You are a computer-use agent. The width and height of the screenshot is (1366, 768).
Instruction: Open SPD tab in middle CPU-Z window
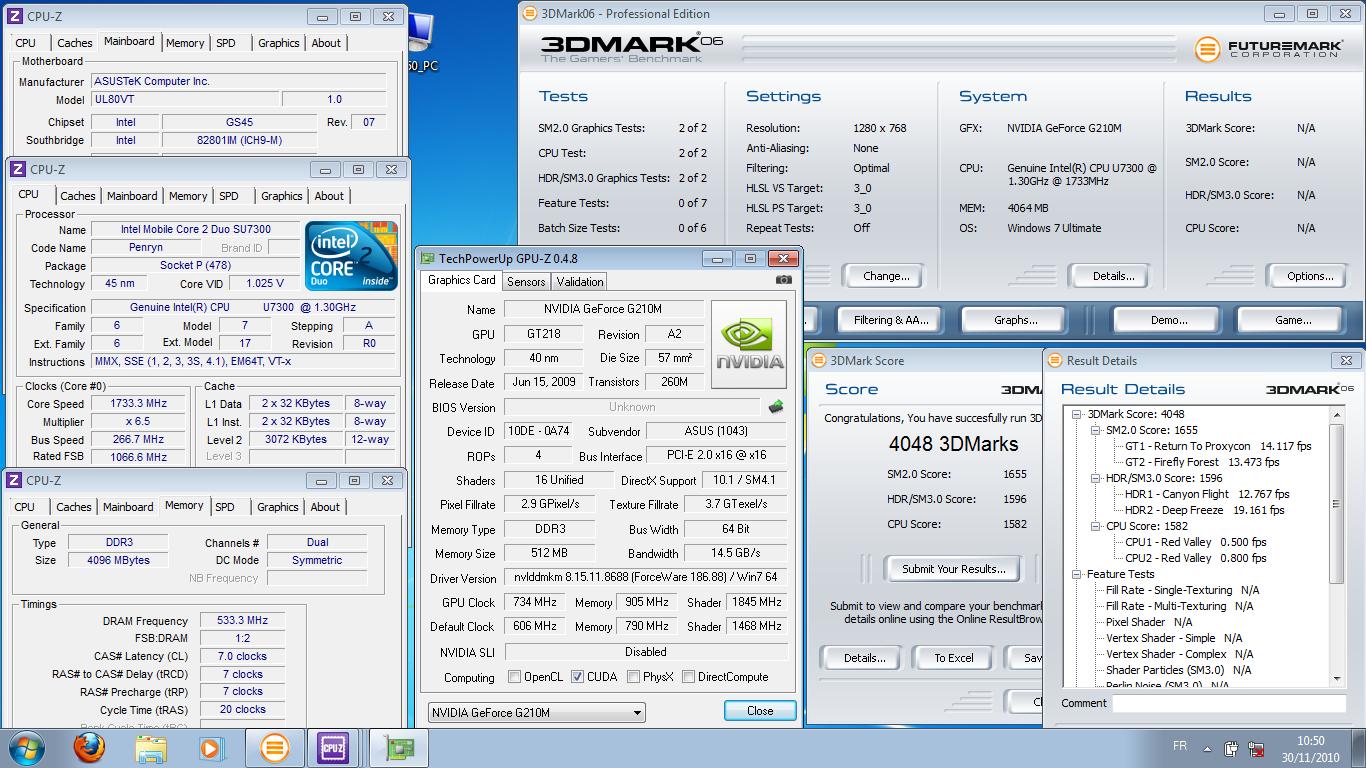[229, 196]
